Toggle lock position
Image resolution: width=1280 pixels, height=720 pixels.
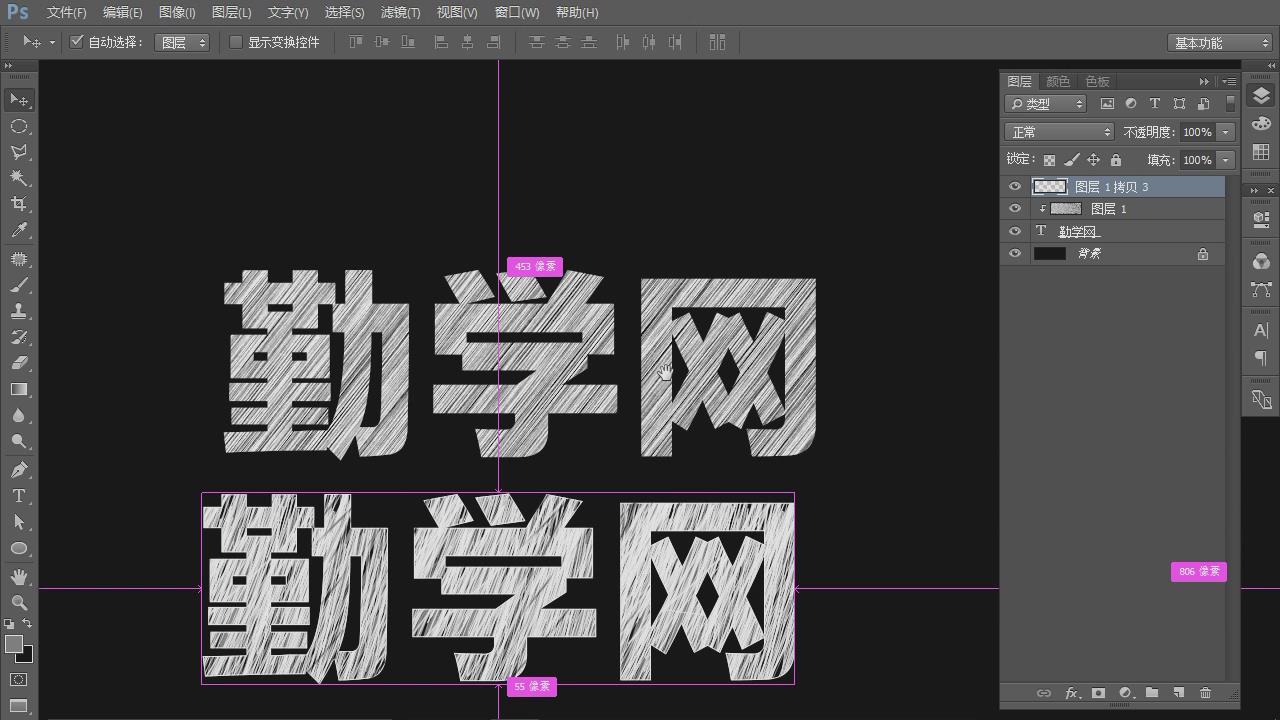pos(1094,160)
